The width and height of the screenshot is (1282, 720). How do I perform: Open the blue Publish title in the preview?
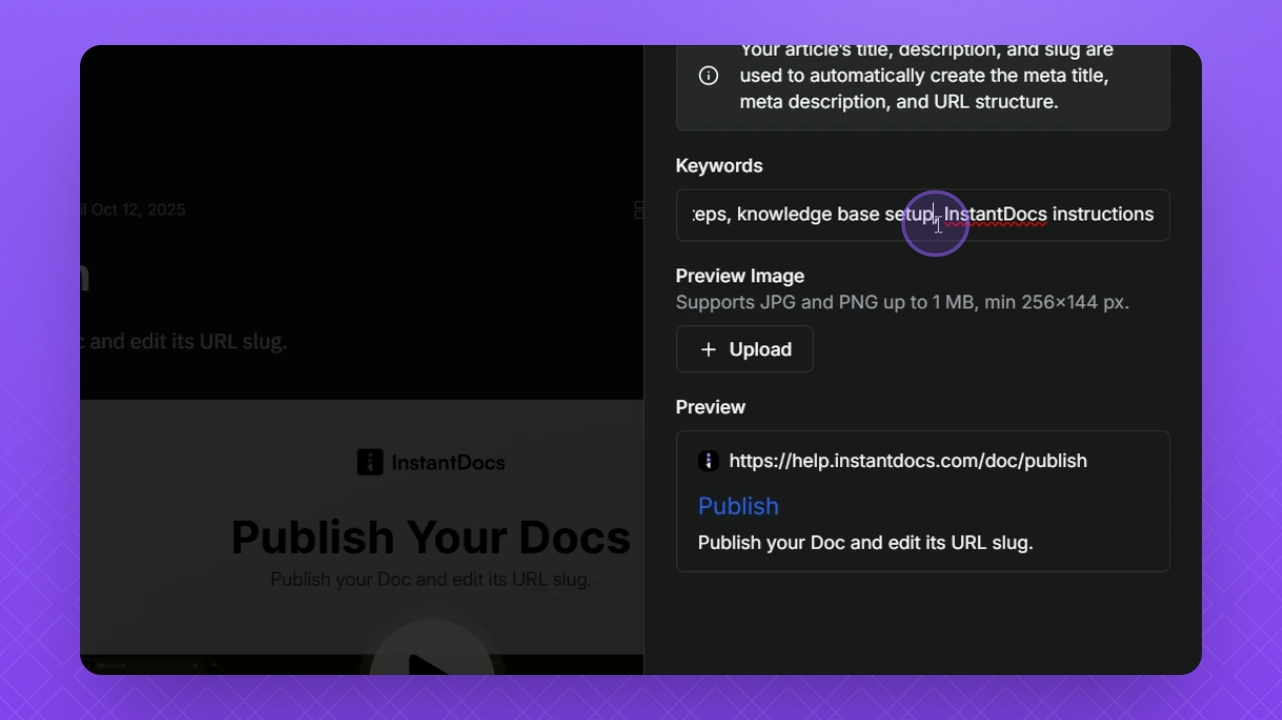point(738,506)
